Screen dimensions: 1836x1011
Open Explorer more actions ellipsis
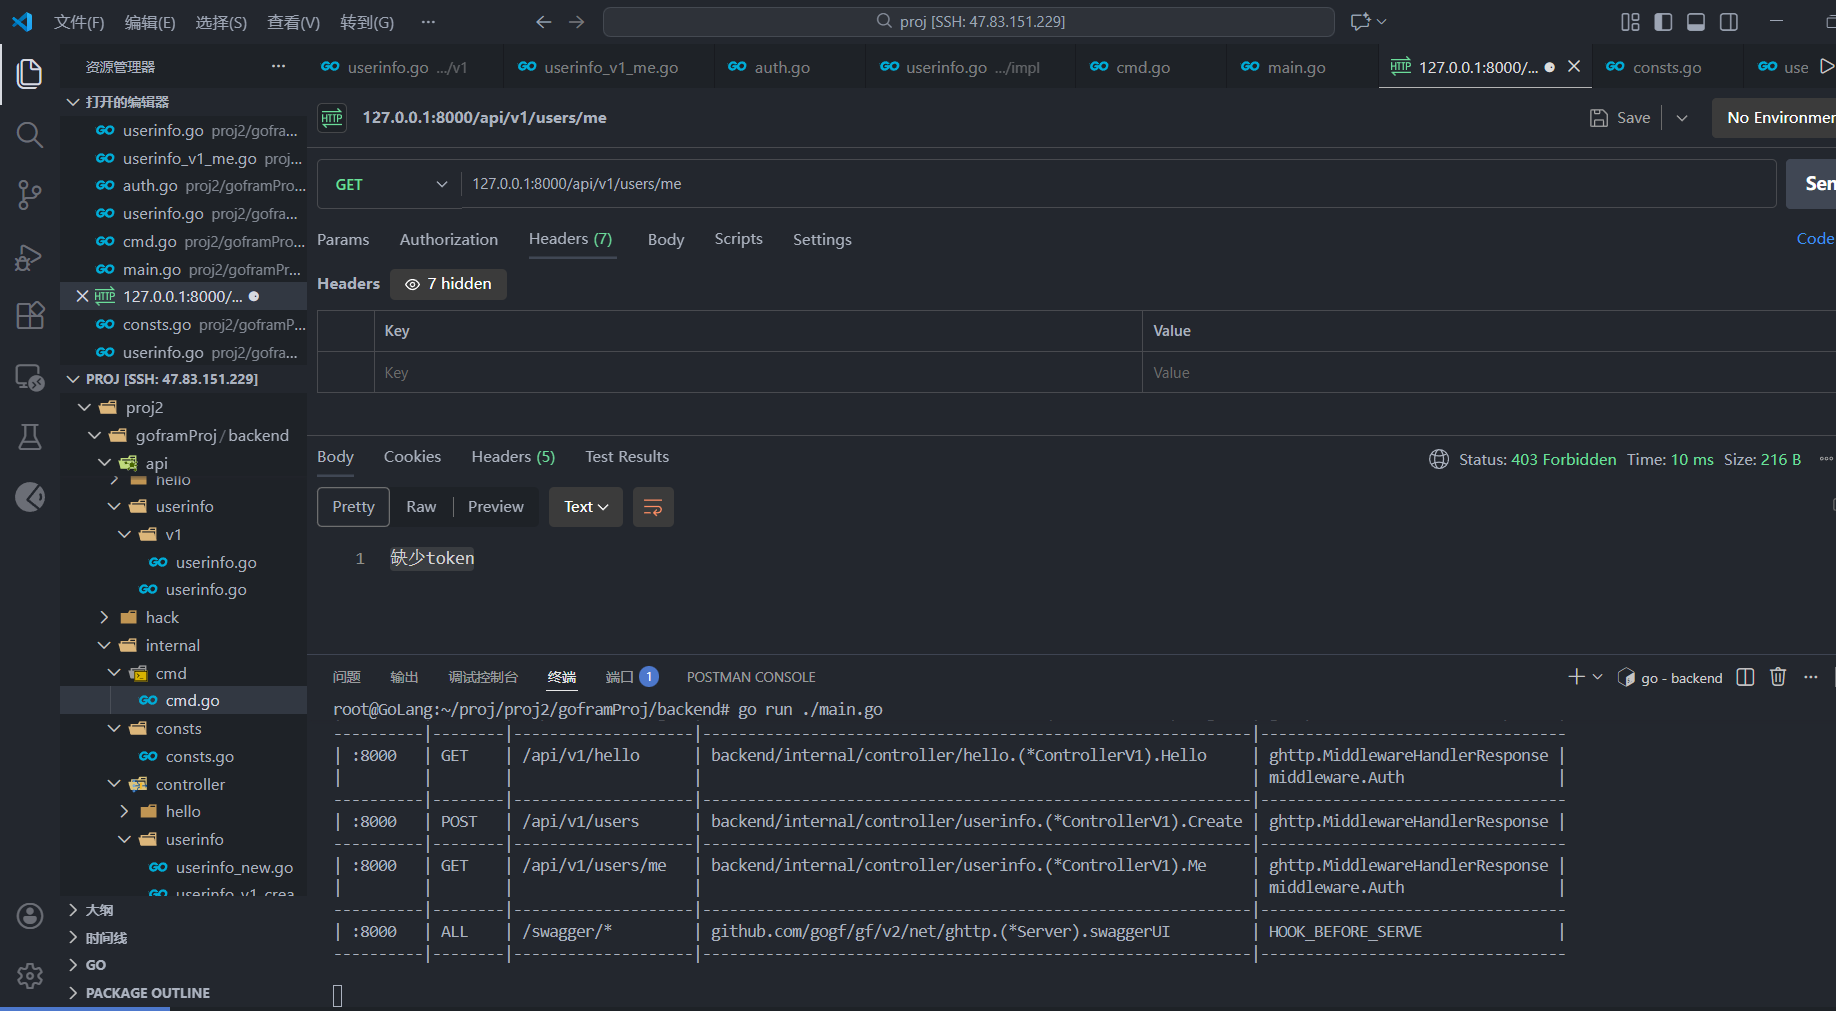coord(278,66)
